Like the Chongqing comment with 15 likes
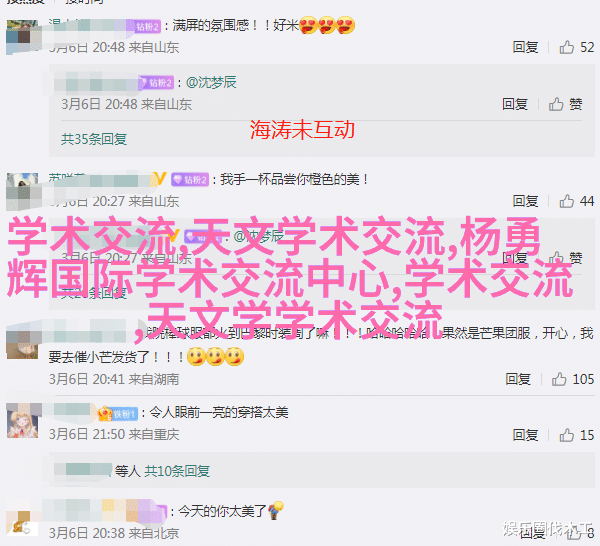Image resolution: width=600 pixels, height=546 pixels. (x=567, y=435)
